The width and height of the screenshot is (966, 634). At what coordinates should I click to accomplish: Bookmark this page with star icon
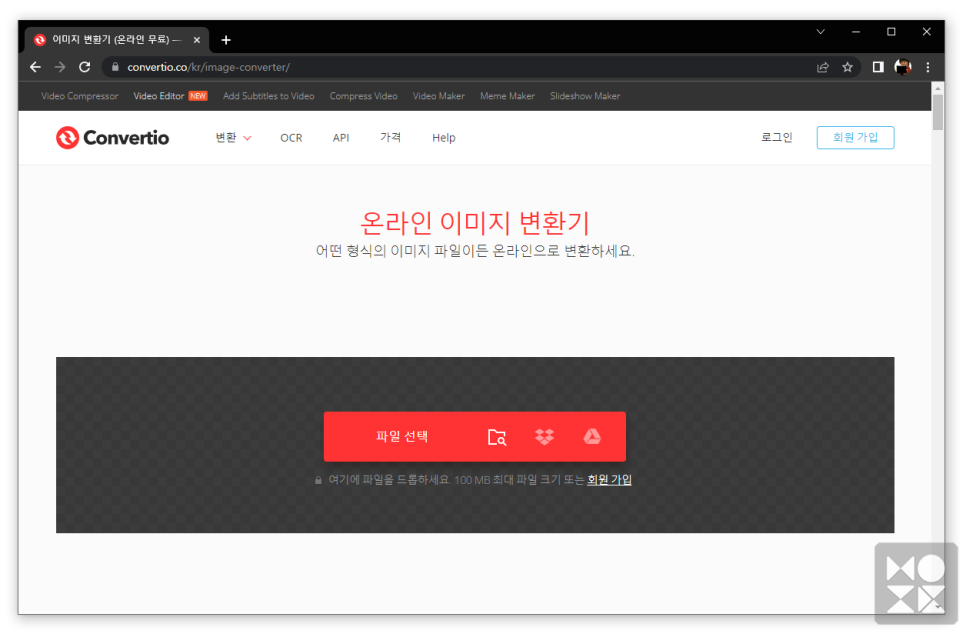847,67
